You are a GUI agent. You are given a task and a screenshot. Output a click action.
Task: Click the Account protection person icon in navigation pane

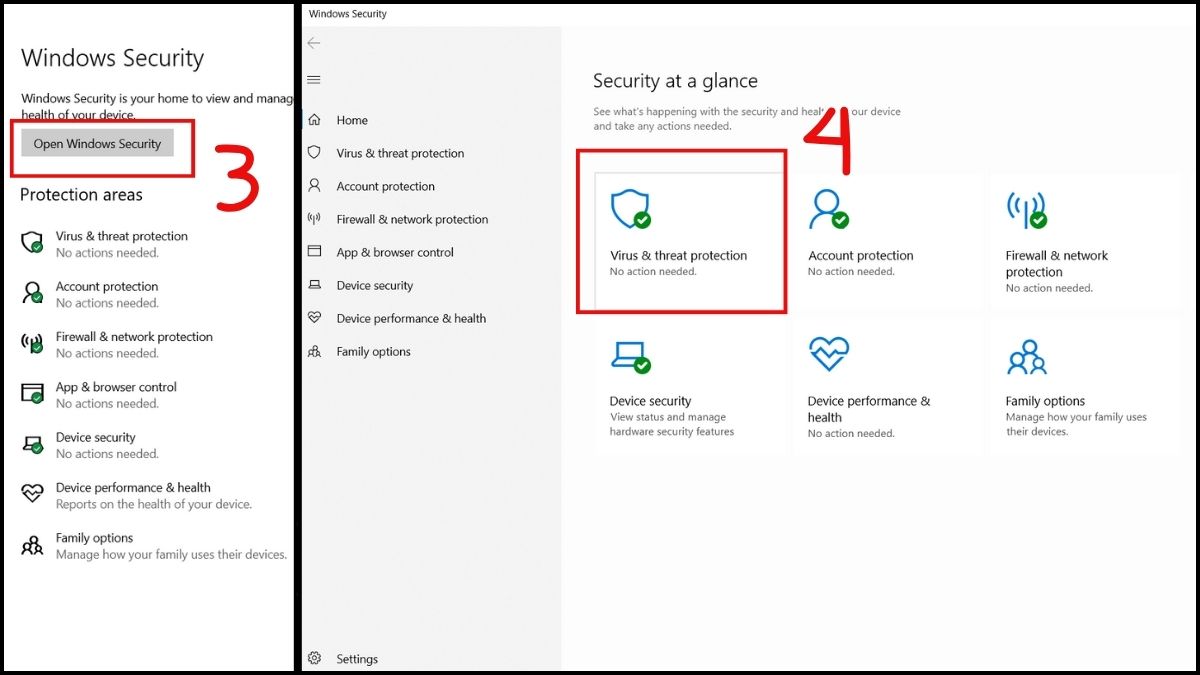[314, 186]
